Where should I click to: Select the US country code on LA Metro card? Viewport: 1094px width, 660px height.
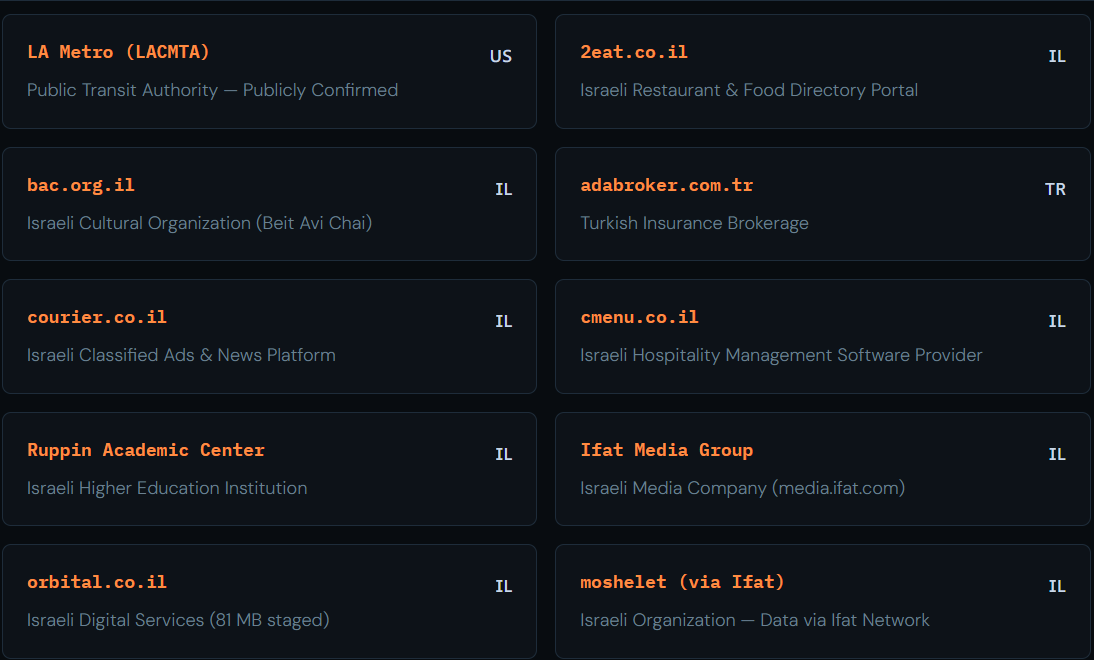501,57
